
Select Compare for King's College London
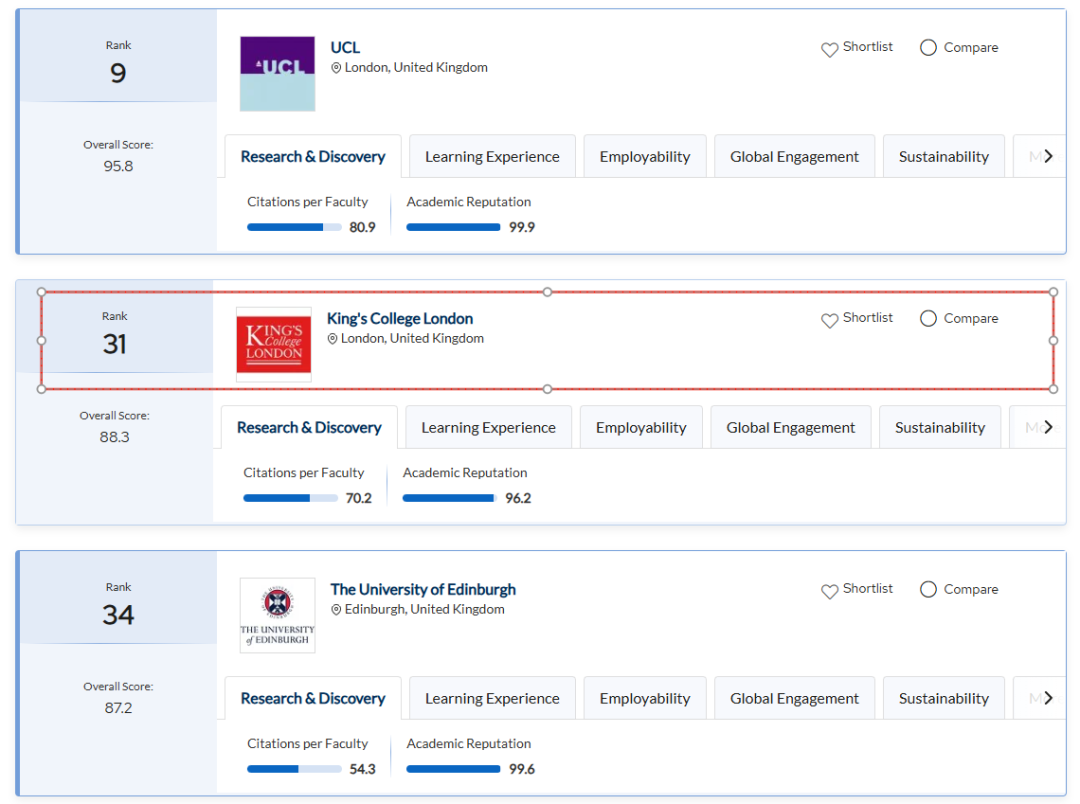[x=928, y=318]
